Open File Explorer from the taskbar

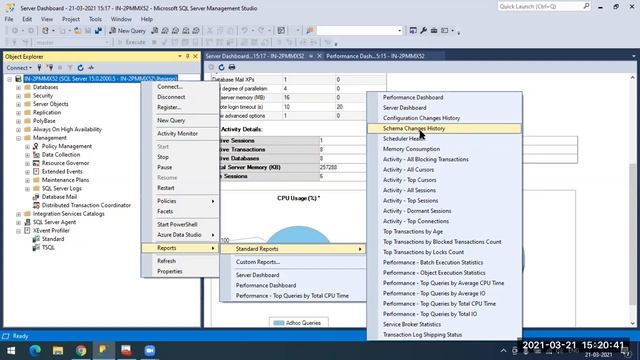(58, 350)
